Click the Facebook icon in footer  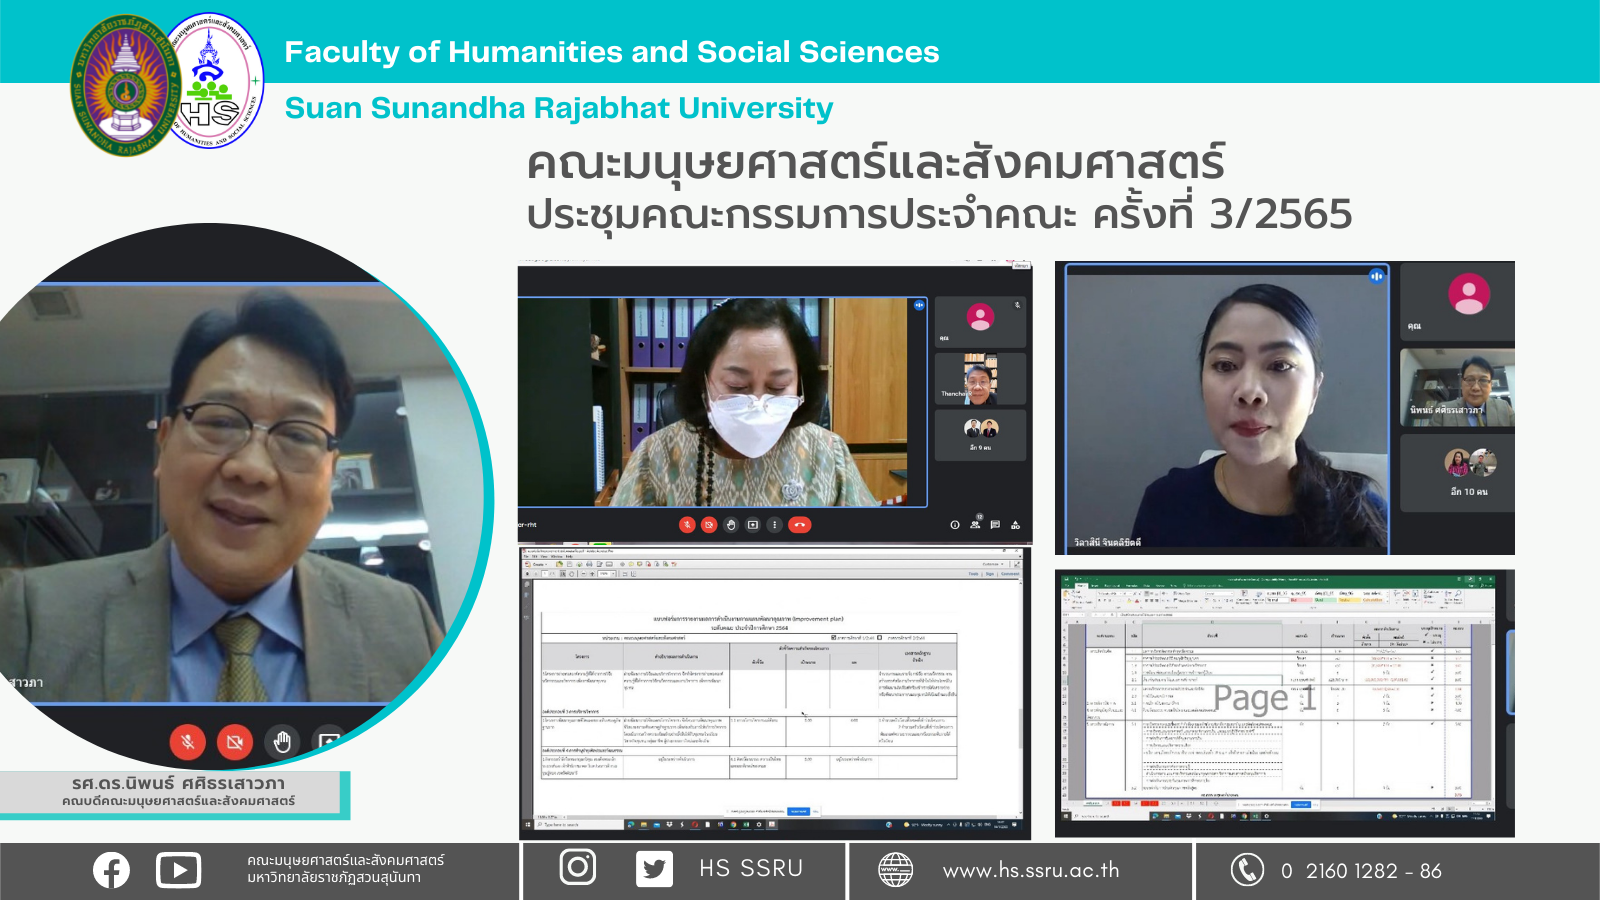111,870
